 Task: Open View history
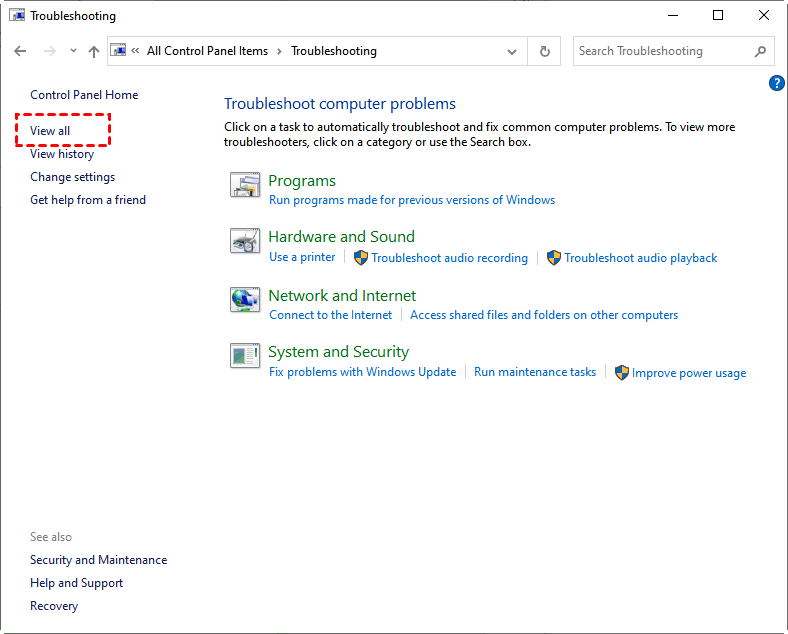(x=62, y=154)
